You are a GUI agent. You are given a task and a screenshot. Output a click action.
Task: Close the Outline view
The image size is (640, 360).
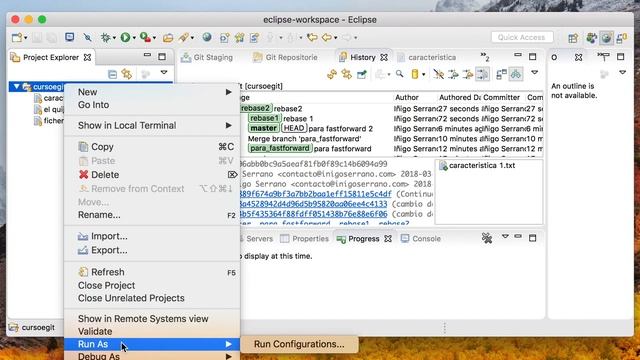(x=578, y=58)
